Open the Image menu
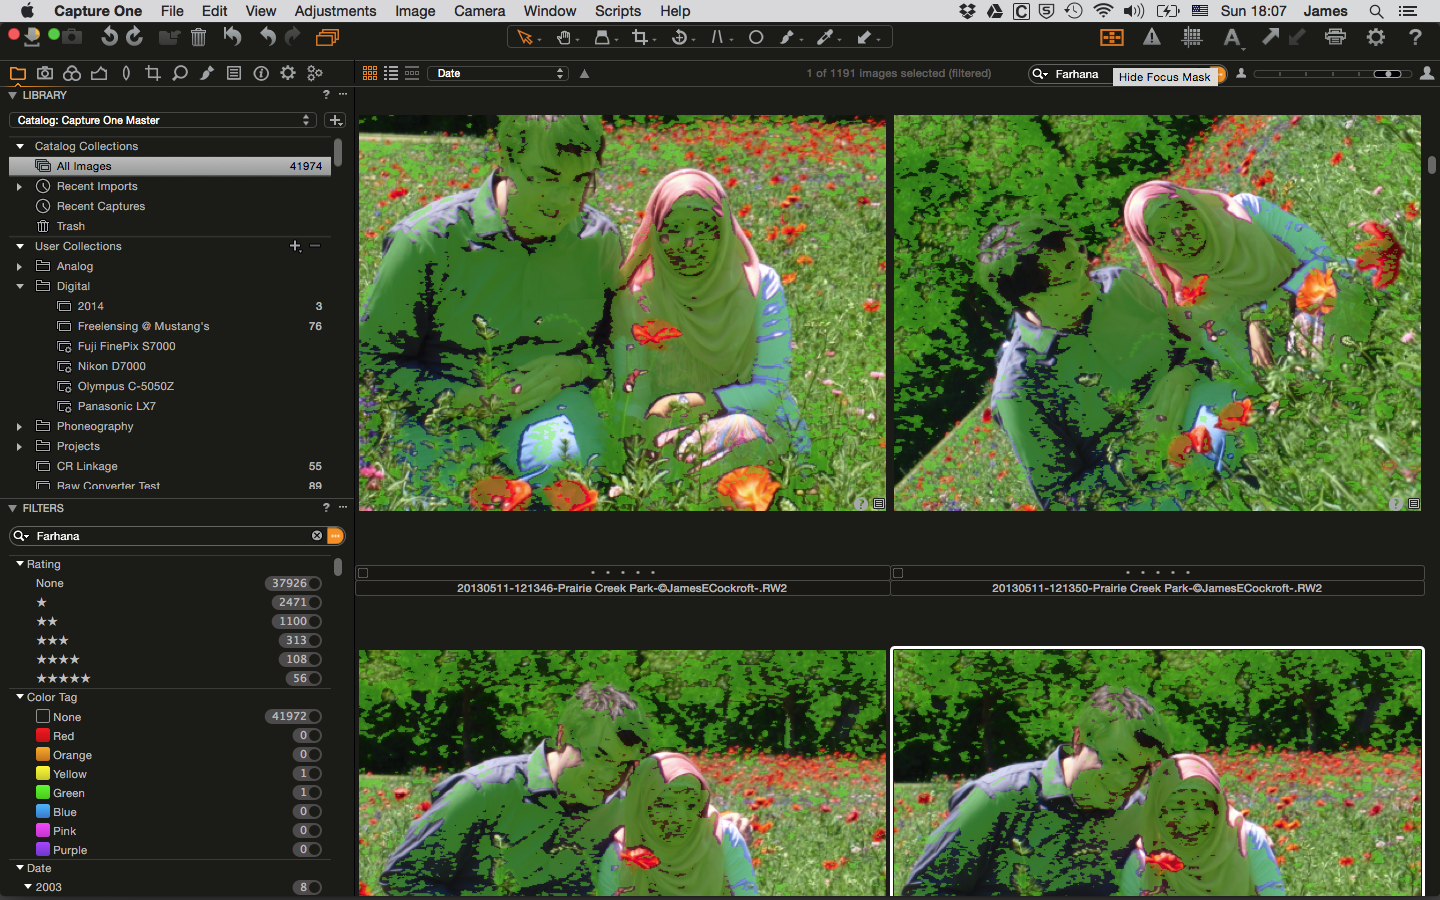The width and height of the screenshot is (1440, 900). [x=415, y=11]
